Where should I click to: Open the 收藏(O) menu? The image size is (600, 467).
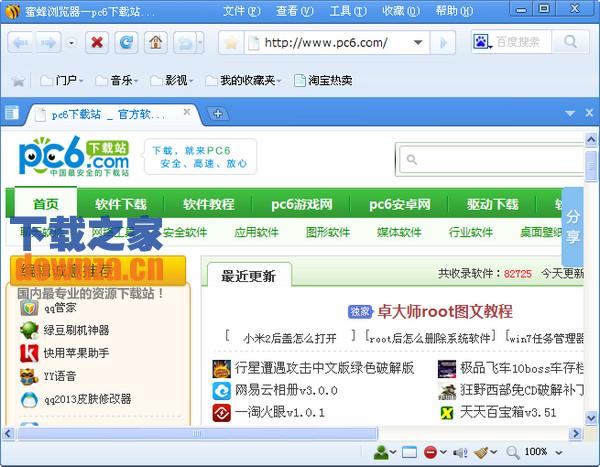pos(401,11)
